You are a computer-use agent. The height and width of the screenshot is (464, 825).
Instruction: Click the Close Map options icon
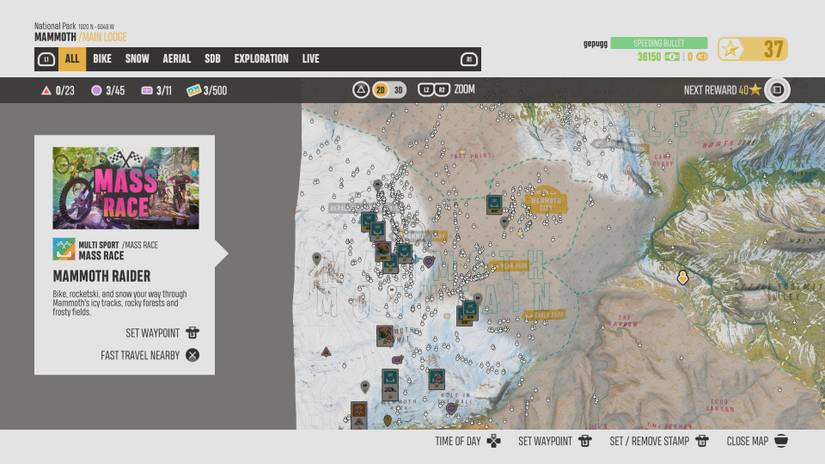(x=781, y=441)
